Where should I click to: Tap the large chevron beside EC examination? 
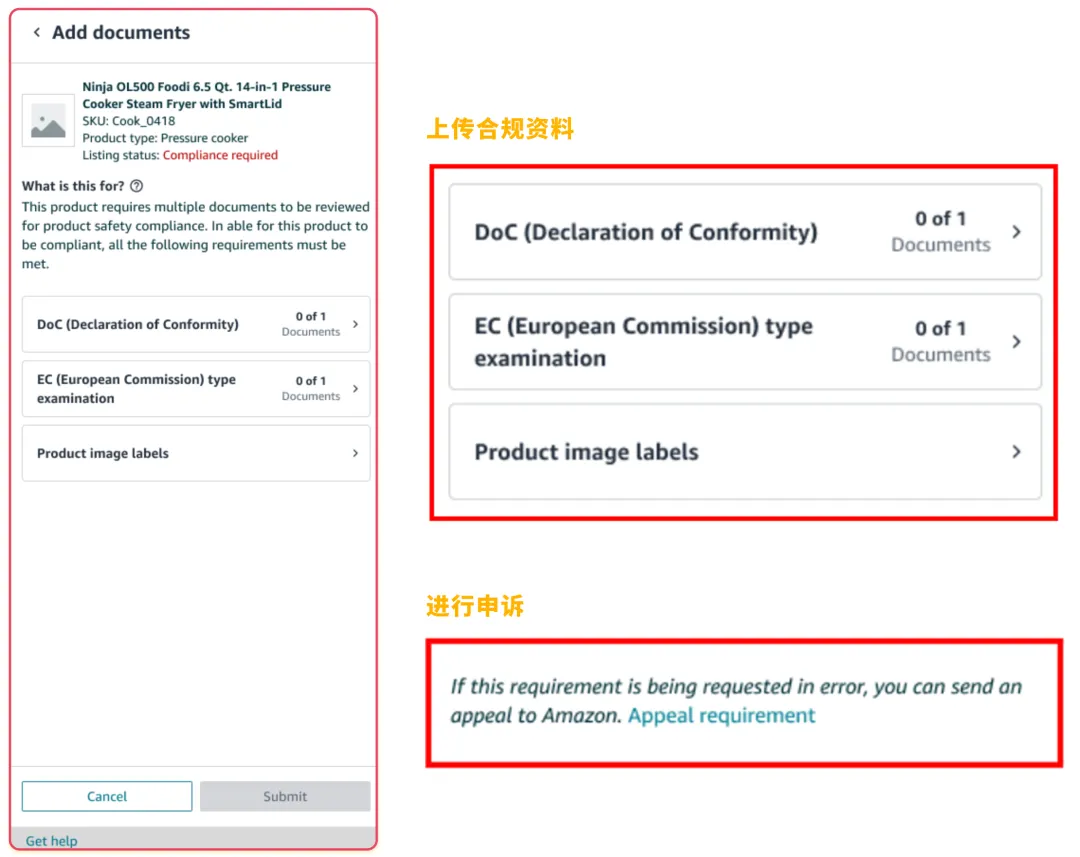coord(1017,342)
